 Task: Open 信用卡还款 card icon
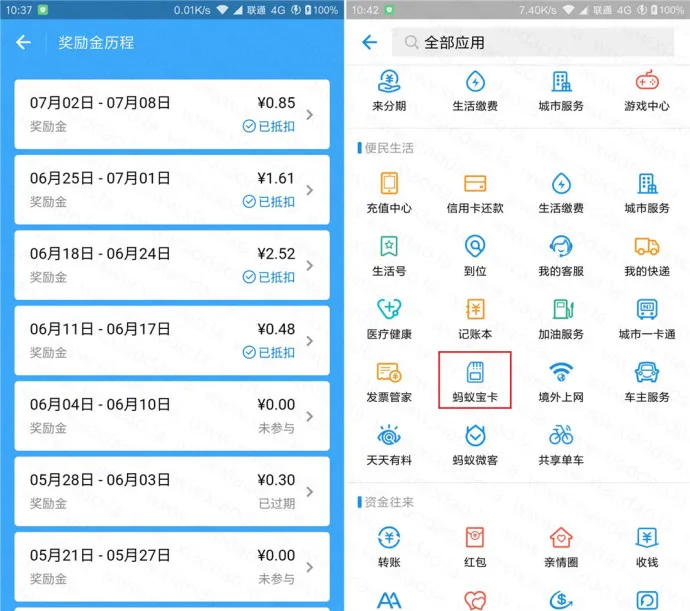tap(475, 183)
